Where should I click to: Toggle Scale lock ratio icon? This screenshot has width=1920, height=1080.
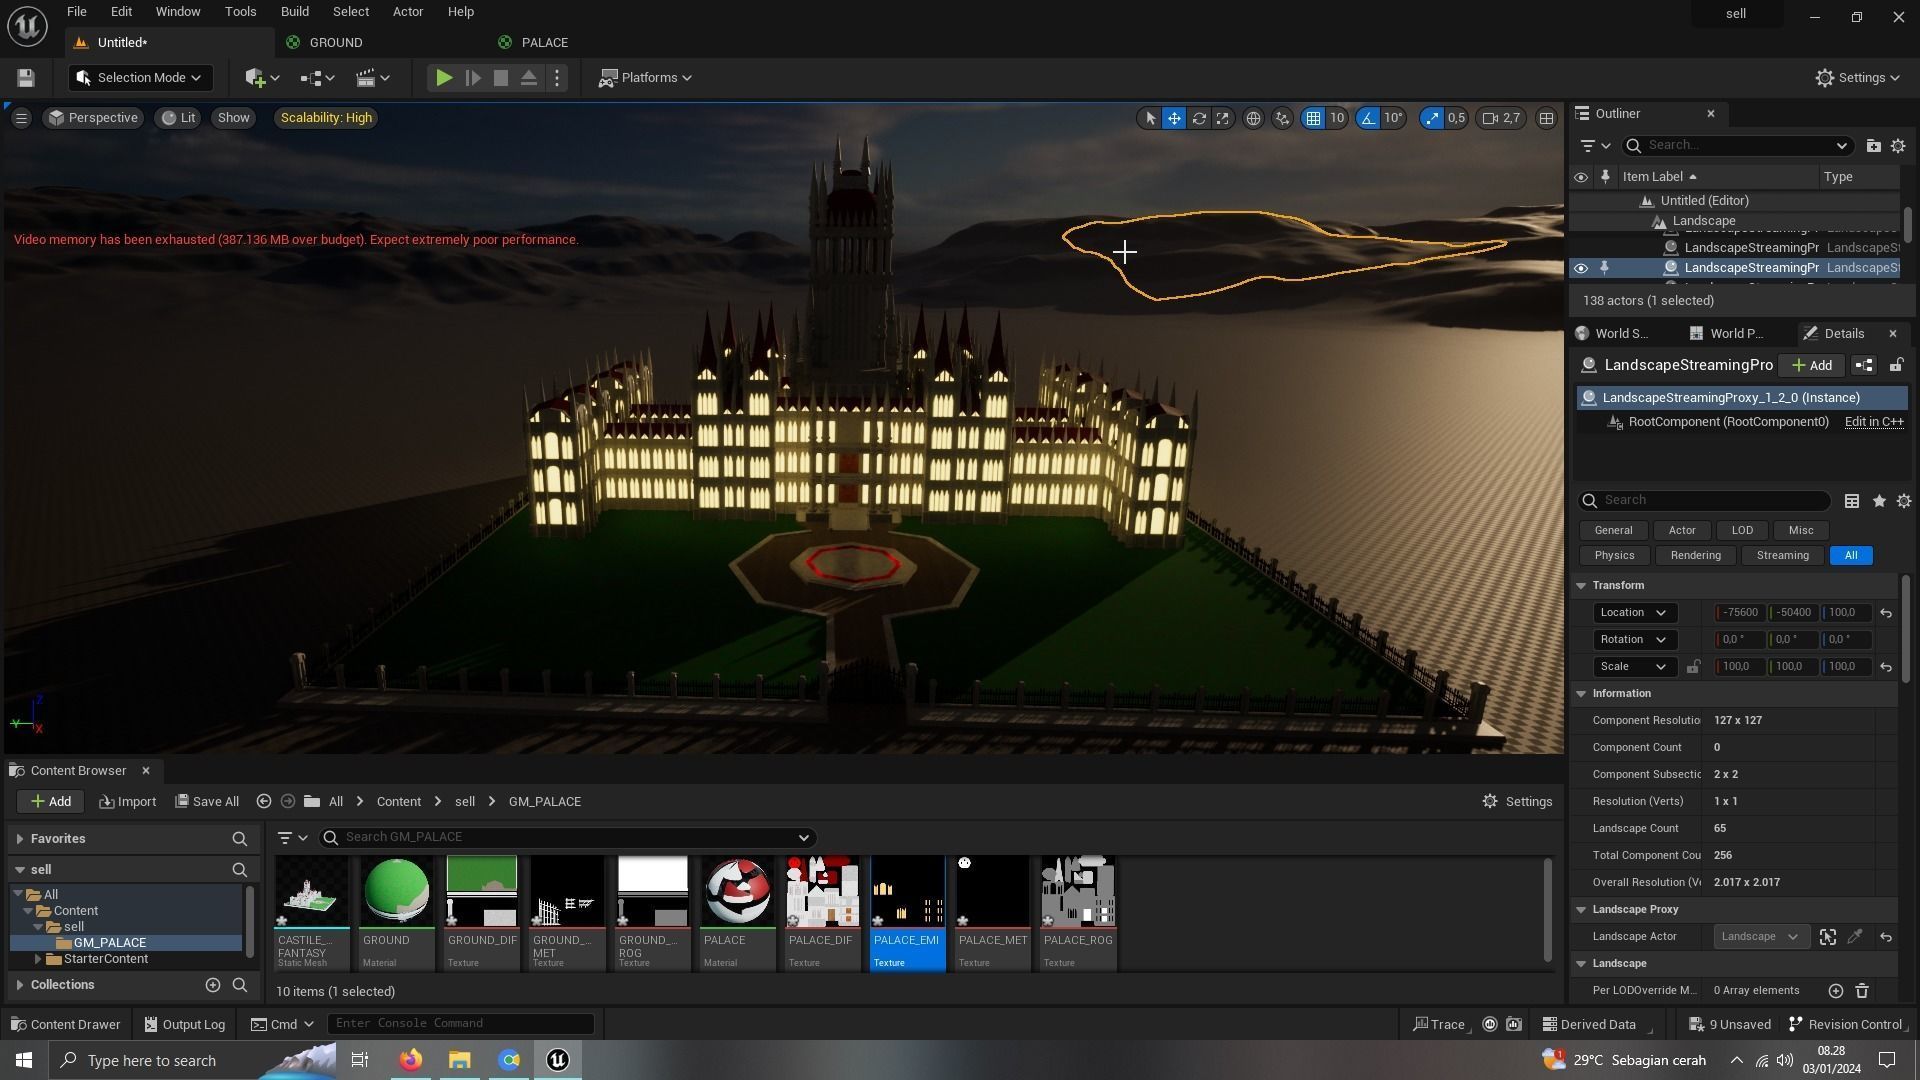click(1693, 667)
